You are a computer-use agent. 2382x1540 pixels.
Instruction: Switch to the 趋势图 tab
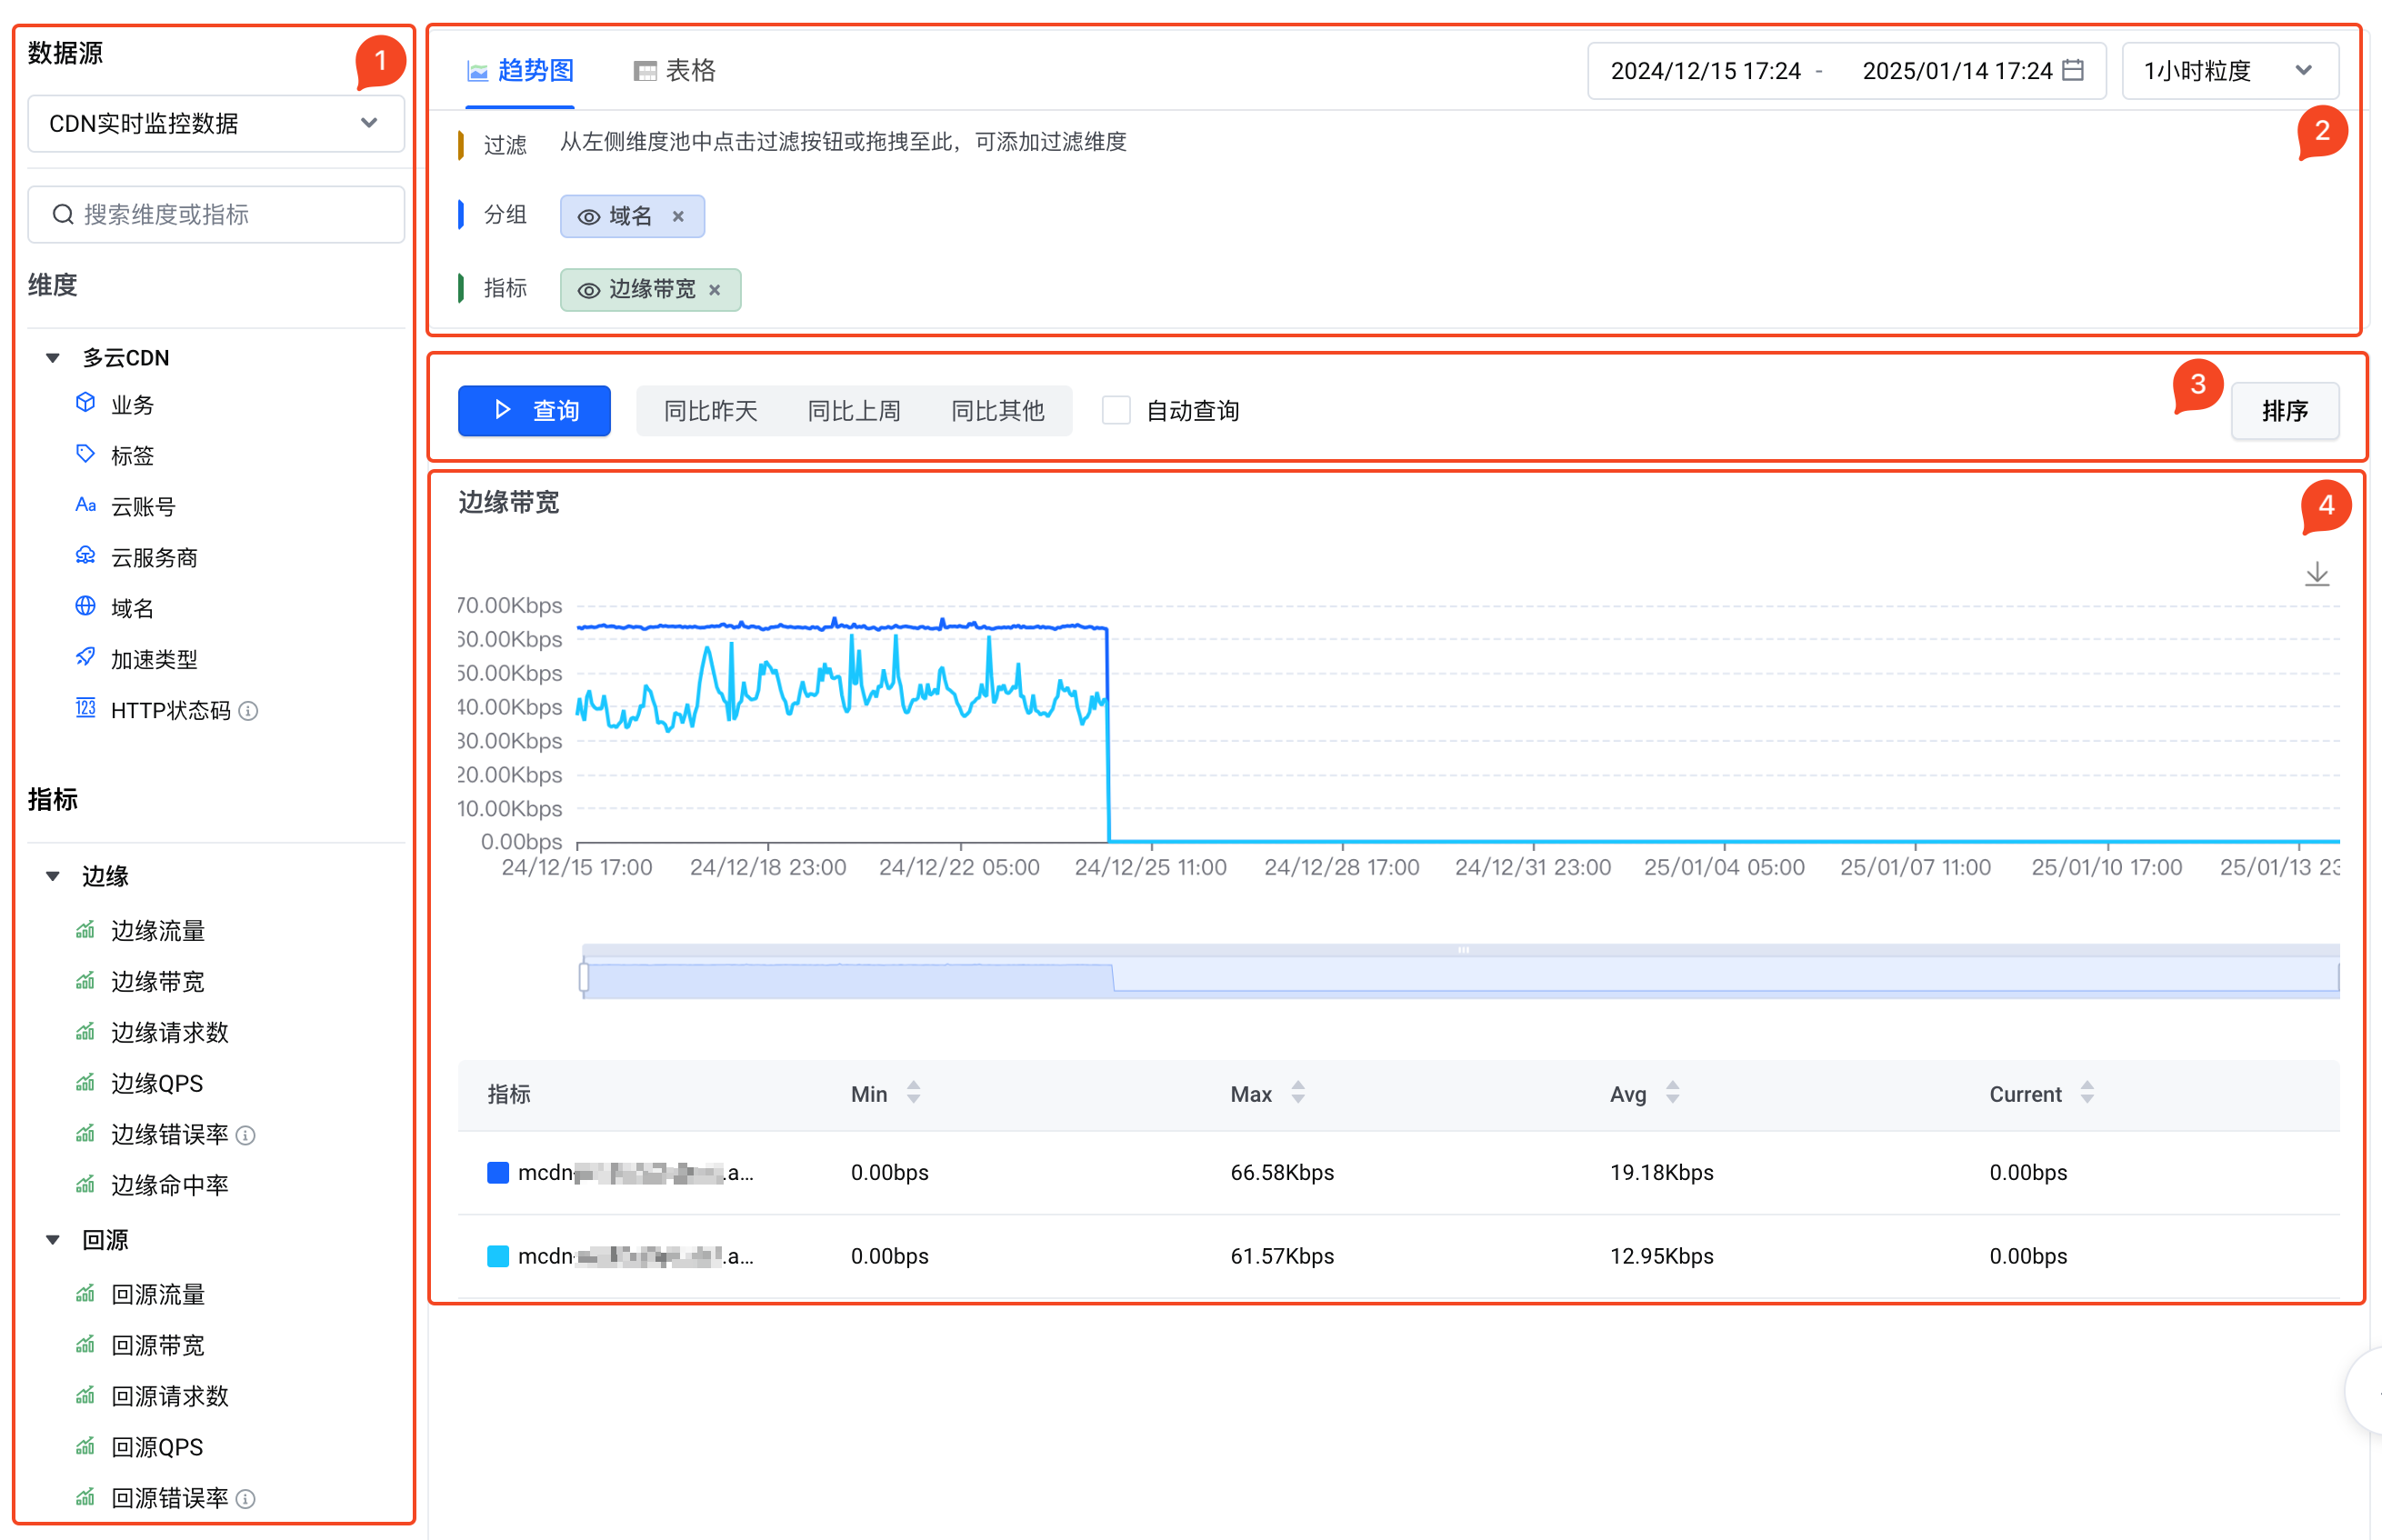(x=520, y=71)
